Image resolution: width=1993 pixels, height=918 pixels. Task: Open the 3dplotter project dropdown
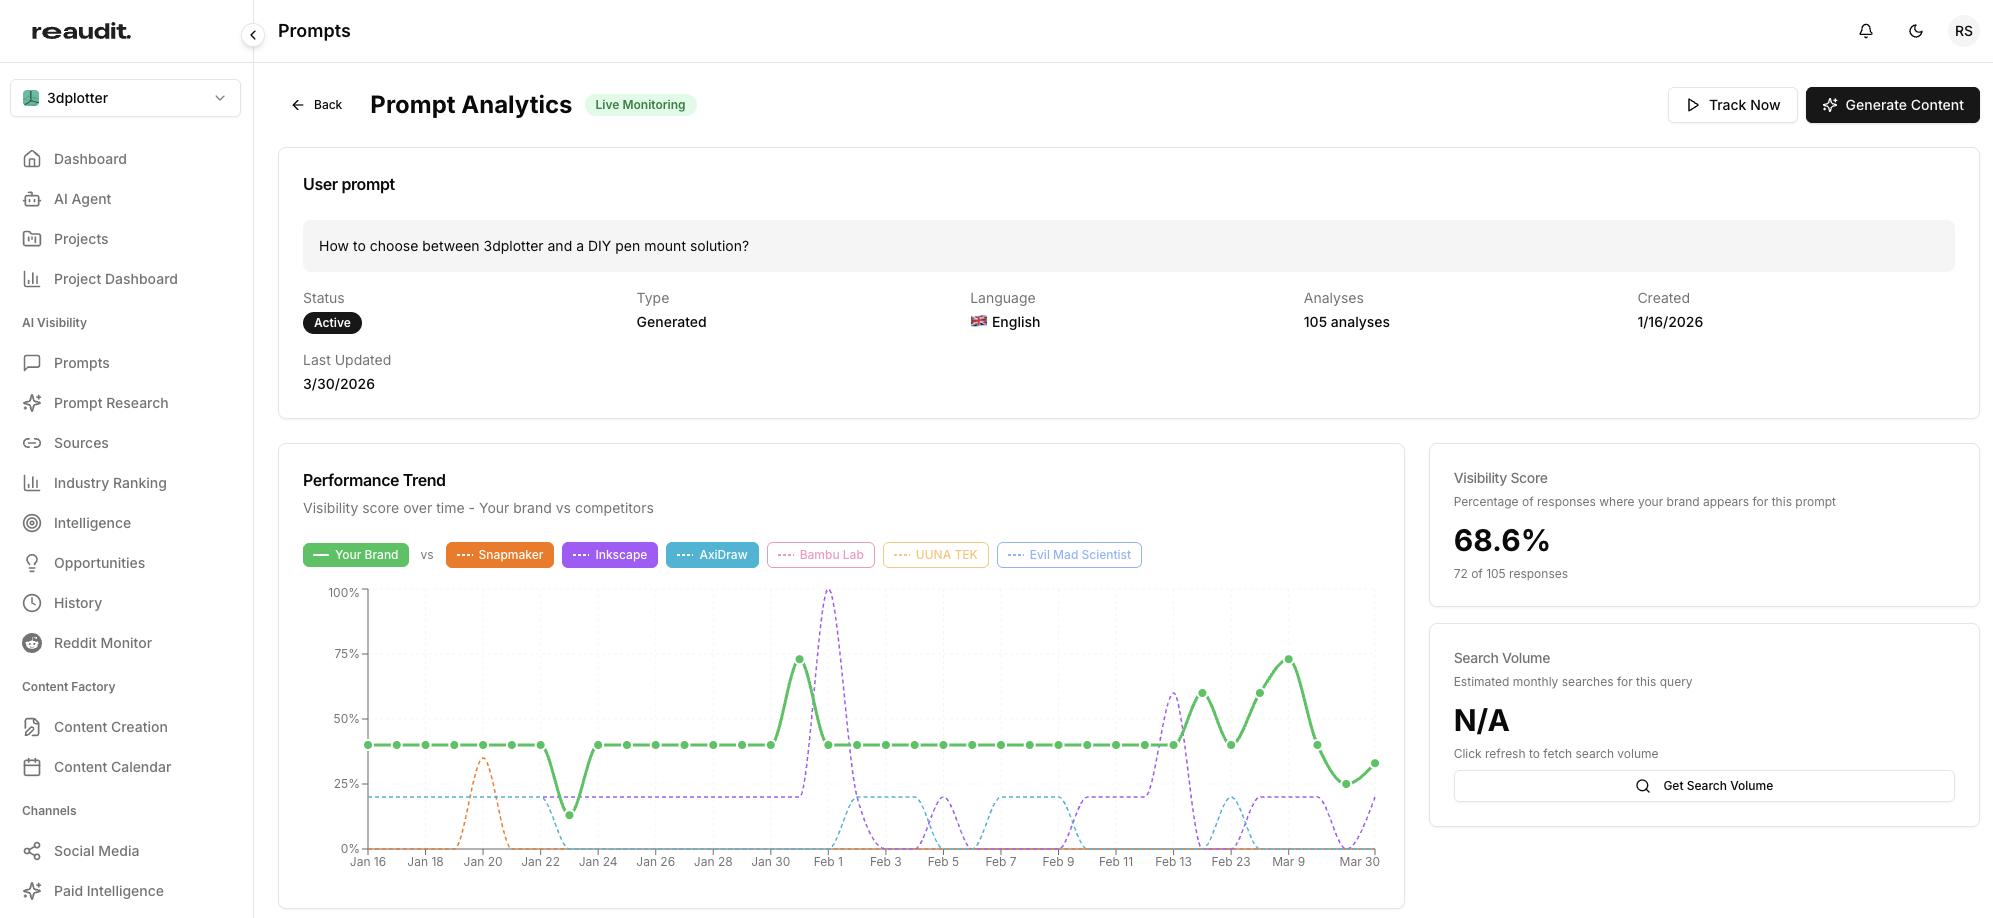[126, 98]
